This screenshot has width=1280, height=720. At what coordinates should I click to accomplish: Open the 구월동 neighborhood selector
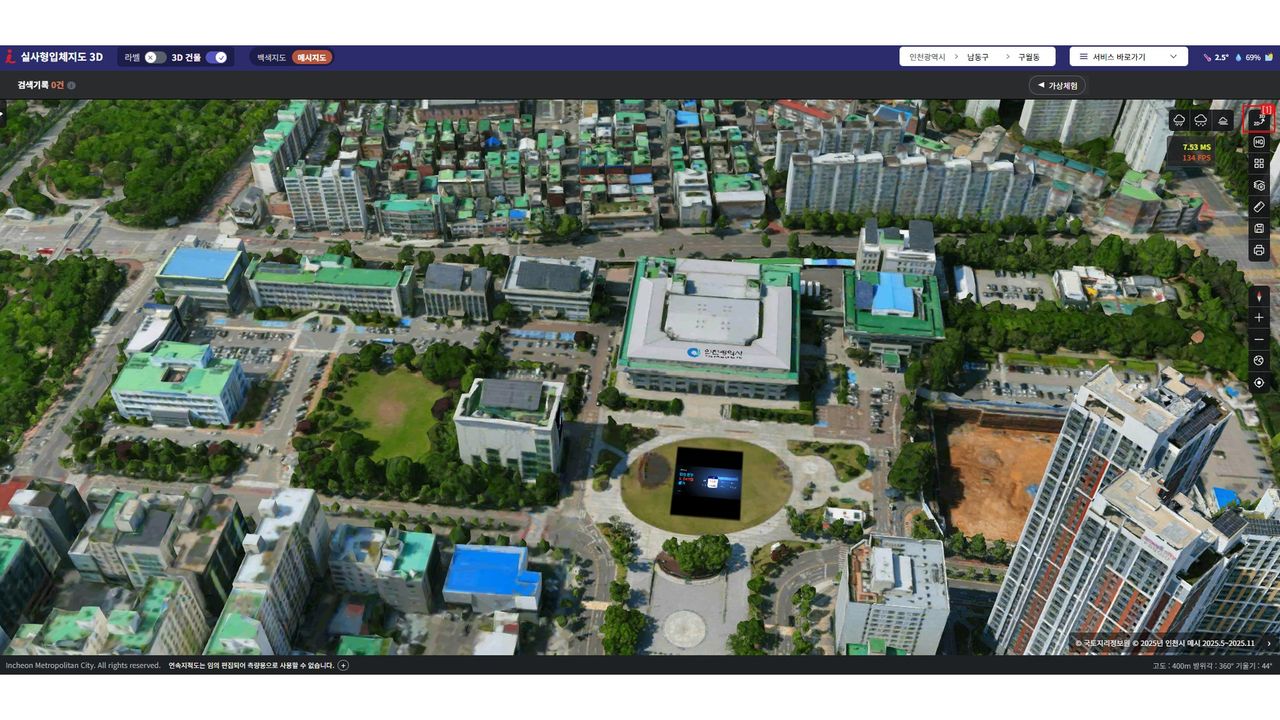pos(1029,57)
